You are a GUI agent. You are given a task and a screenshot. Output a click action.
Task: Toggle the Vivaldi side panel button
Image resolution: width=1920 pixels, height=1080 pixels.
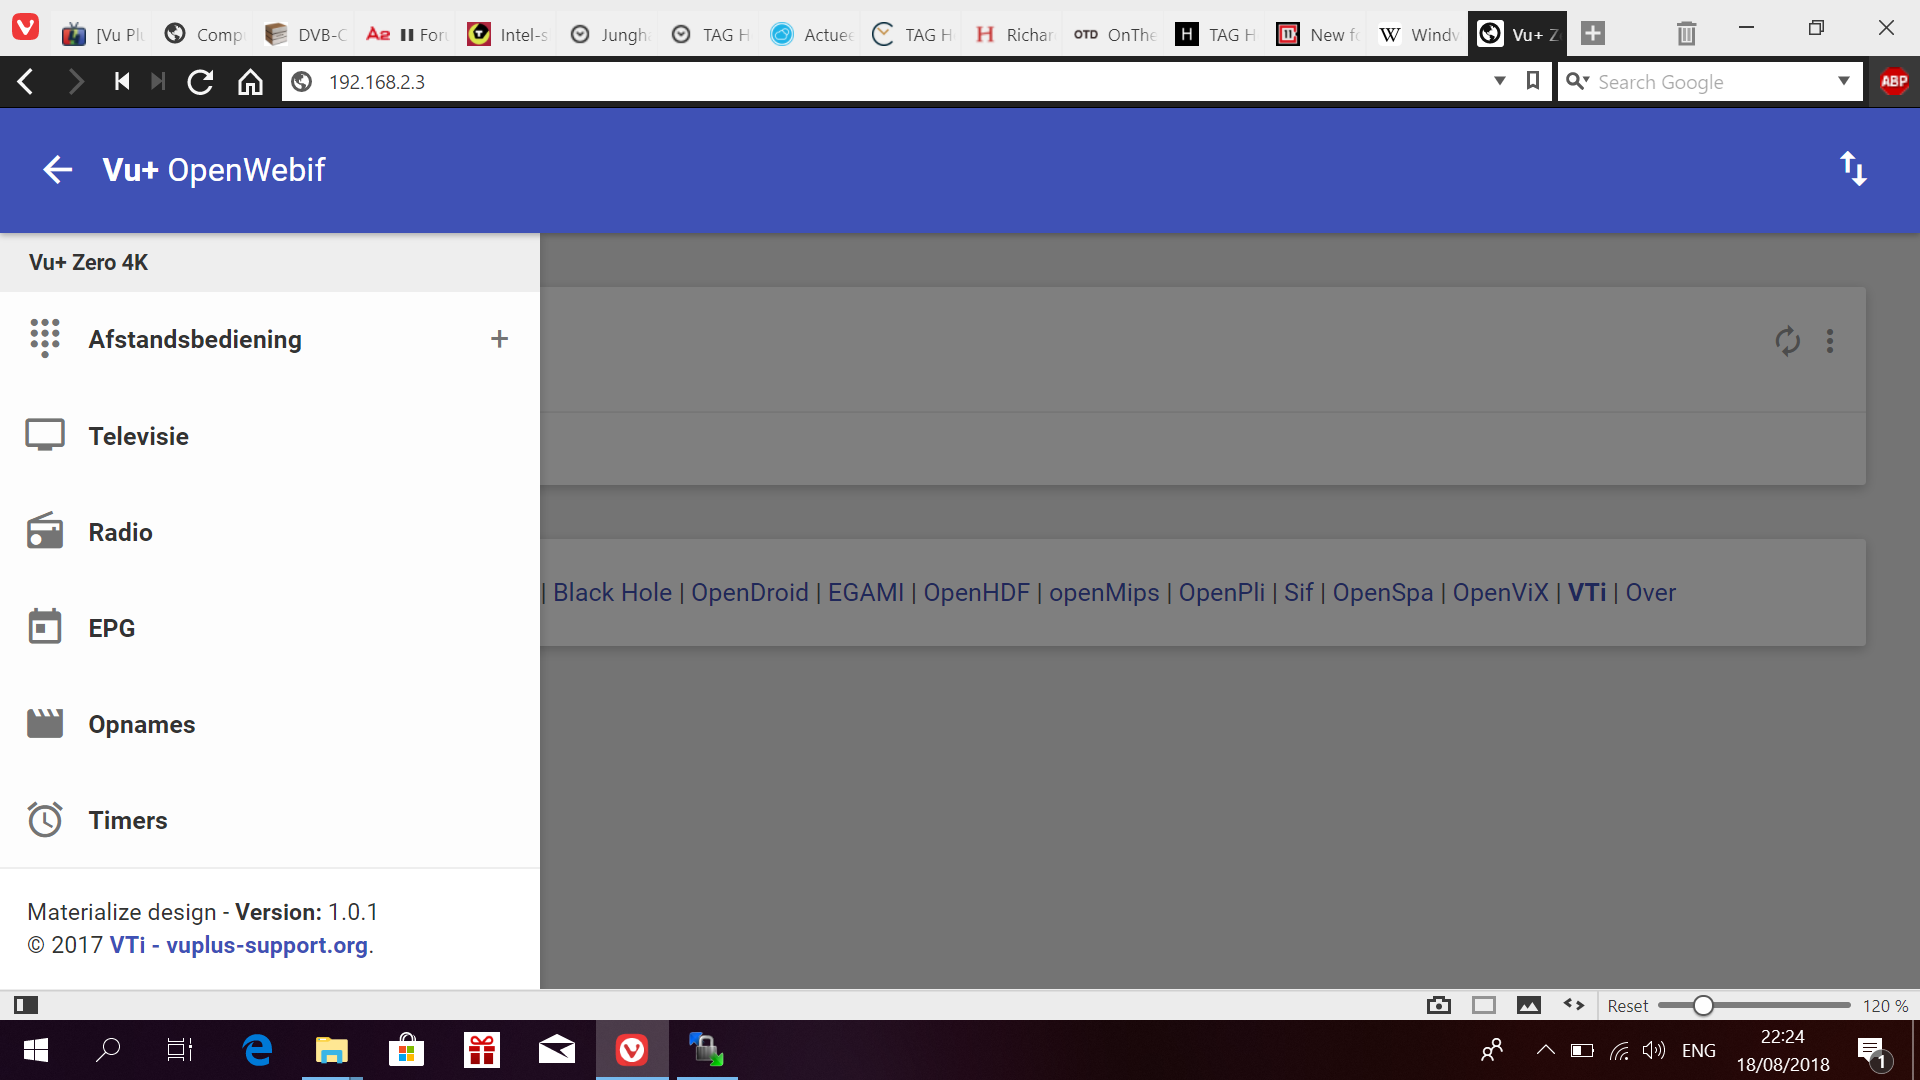coord(26,1005)
